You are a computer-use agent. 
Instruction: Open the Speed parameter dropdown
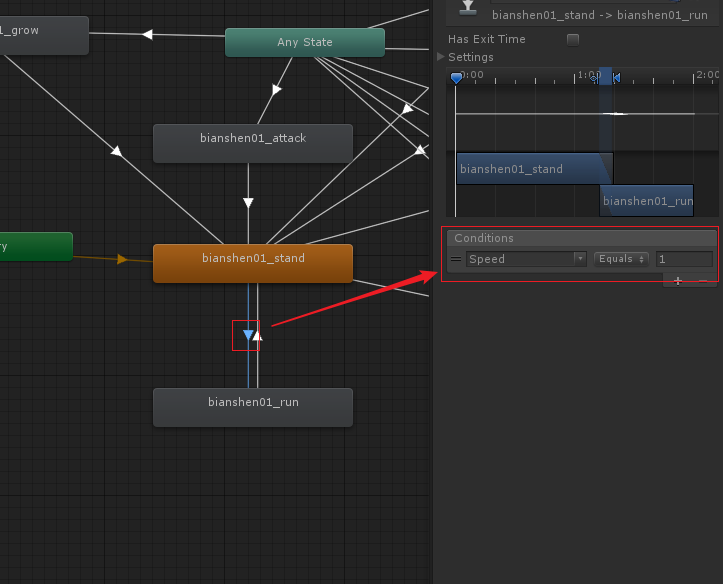[526, 259]
